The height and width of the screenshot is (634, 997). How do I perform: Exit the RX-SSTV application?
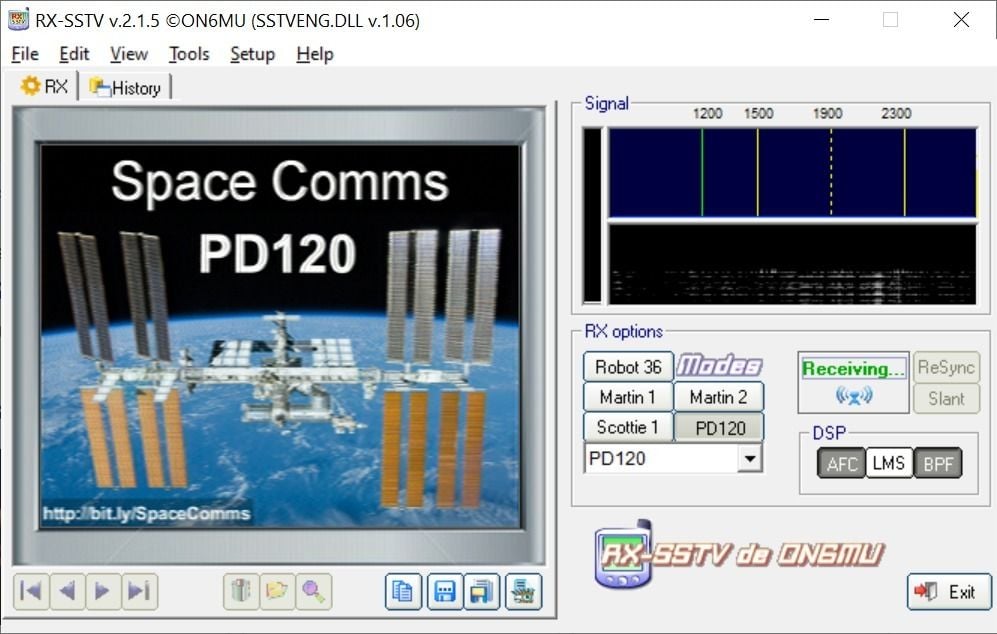(x=949, y=591)
